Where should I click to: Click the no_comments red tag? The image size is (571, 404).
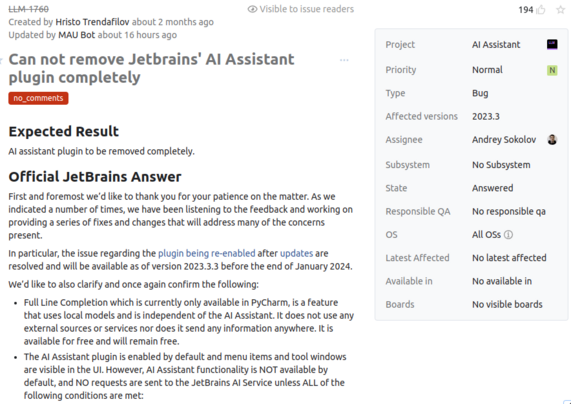(x=38, y=98)
